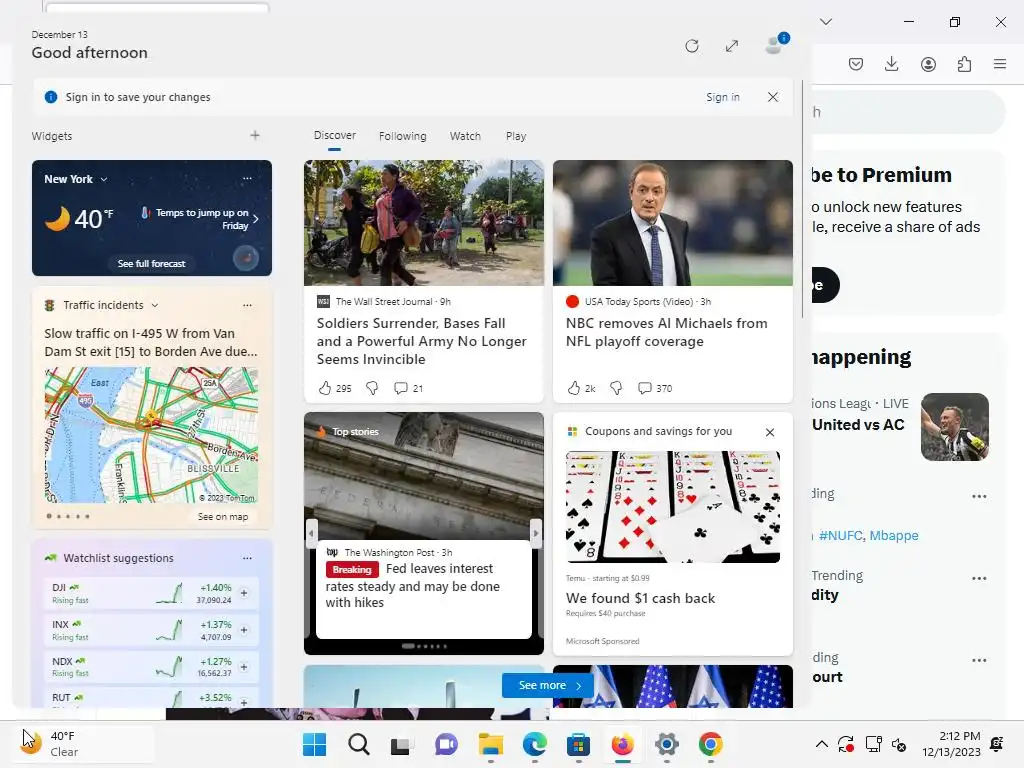The width and height of the screenshot is (1024, 768).
Task: Open weather widget more options menu
Action: coord(247,178)
